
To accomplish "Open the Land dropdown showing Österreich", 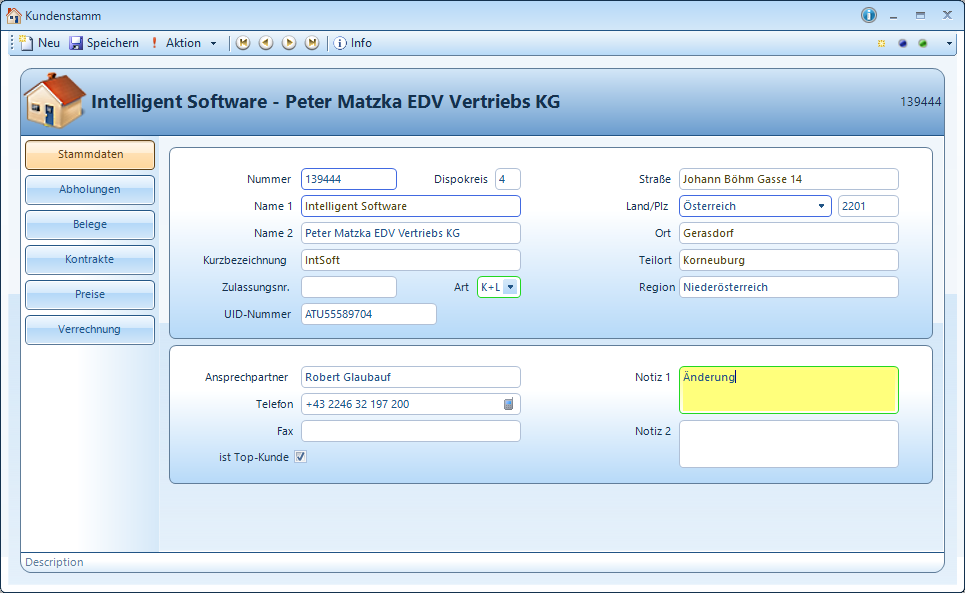I will (x=755, y=206).
